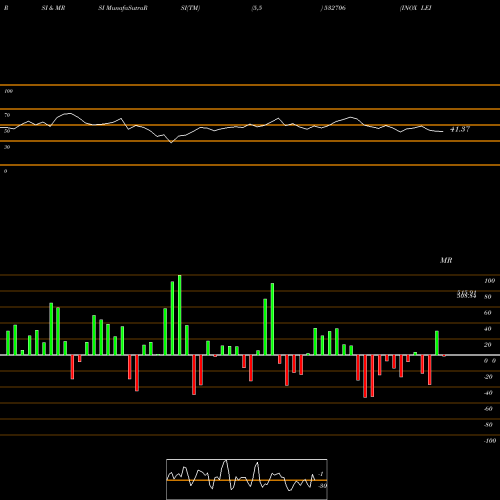Click the "-40" label on the MR scale

pyautogui.click(x=488, y=393)
